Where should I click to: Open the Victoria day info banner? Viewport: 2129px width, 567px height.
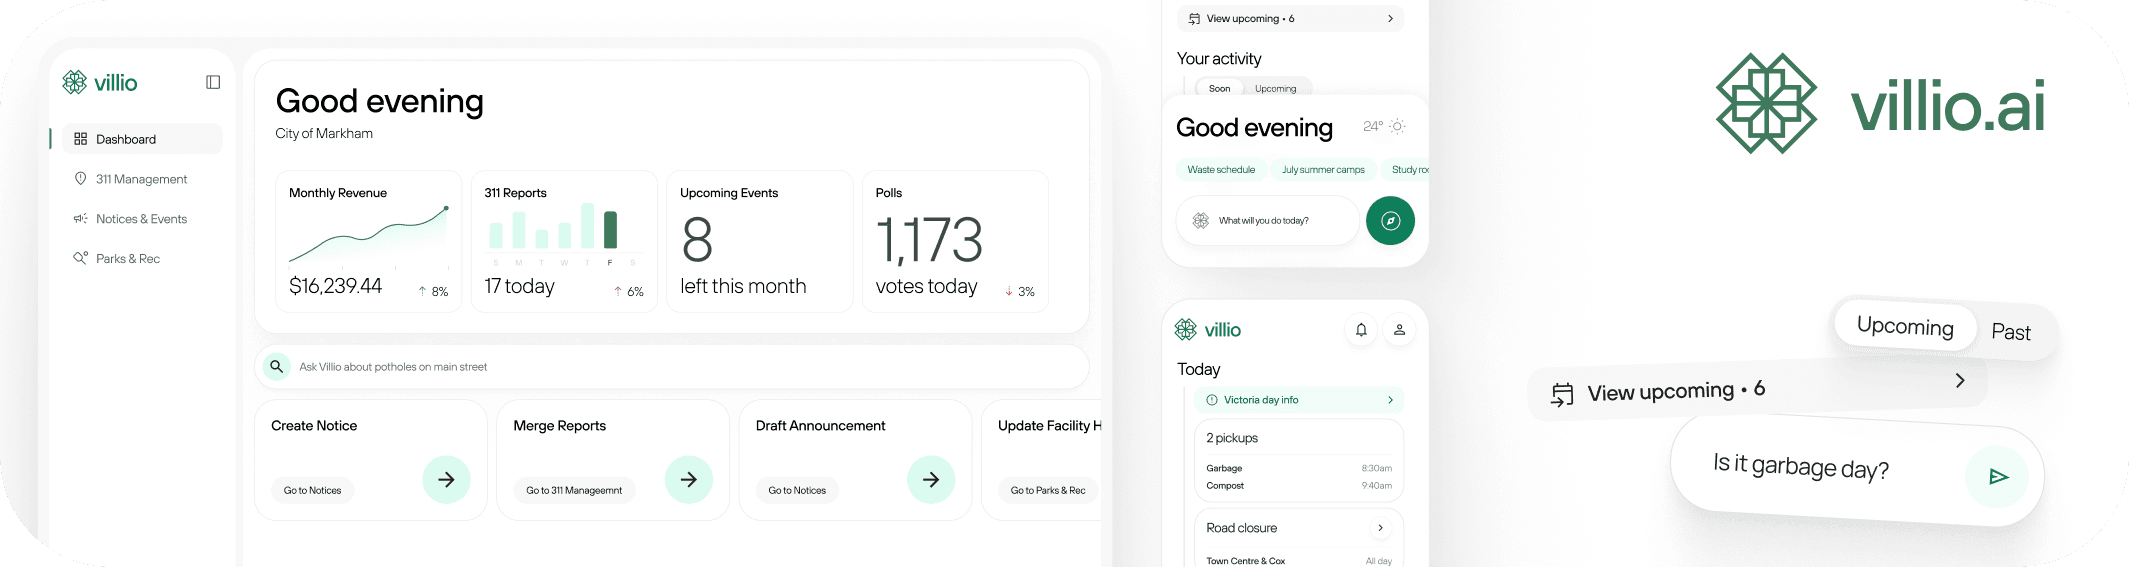tap(1299, 400)
